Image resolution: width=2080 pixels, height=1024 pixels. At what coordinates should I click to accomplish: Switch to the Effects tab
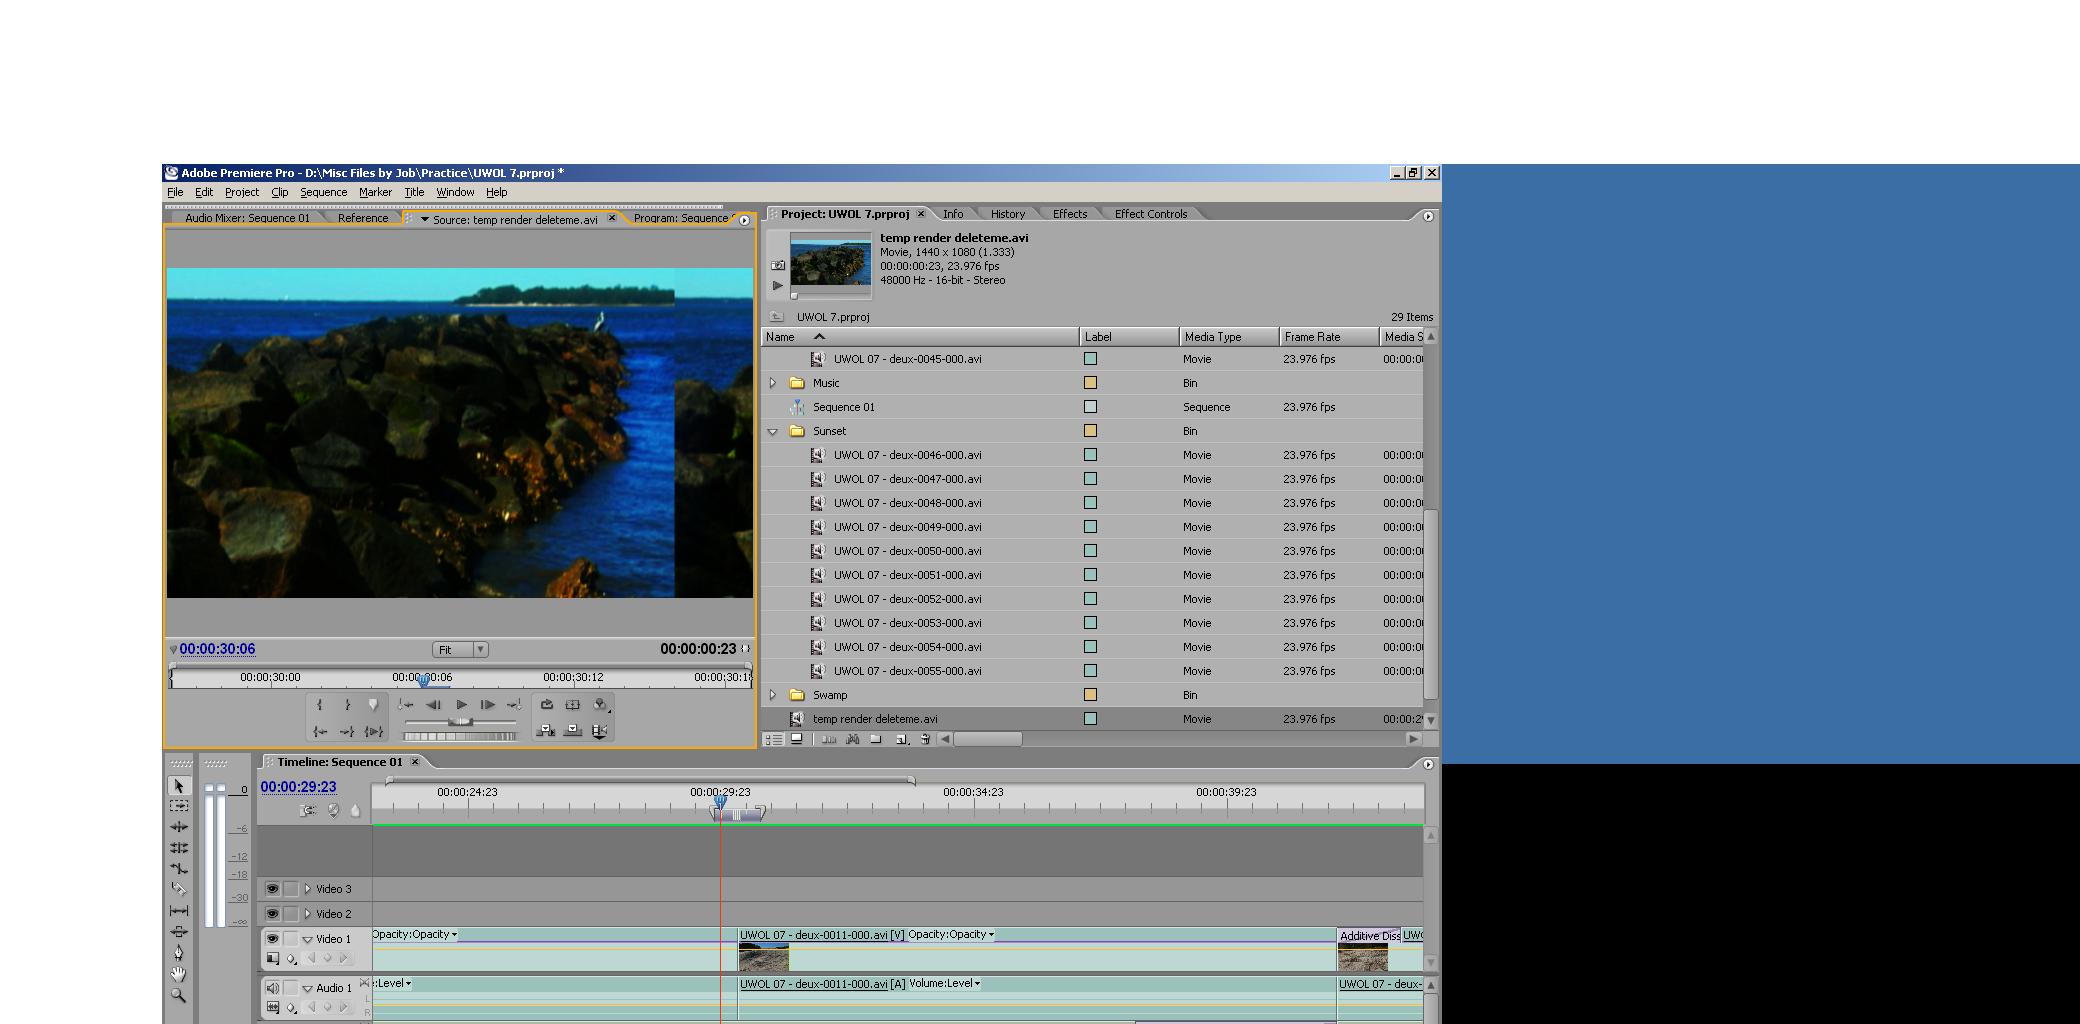1069,214
